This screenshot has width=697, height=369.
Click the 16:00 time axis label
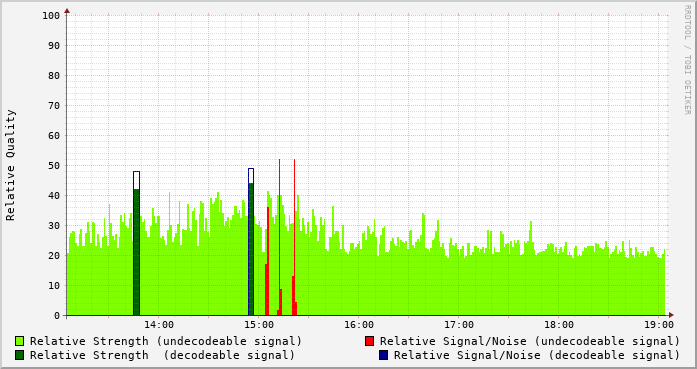tap(359, 325)
